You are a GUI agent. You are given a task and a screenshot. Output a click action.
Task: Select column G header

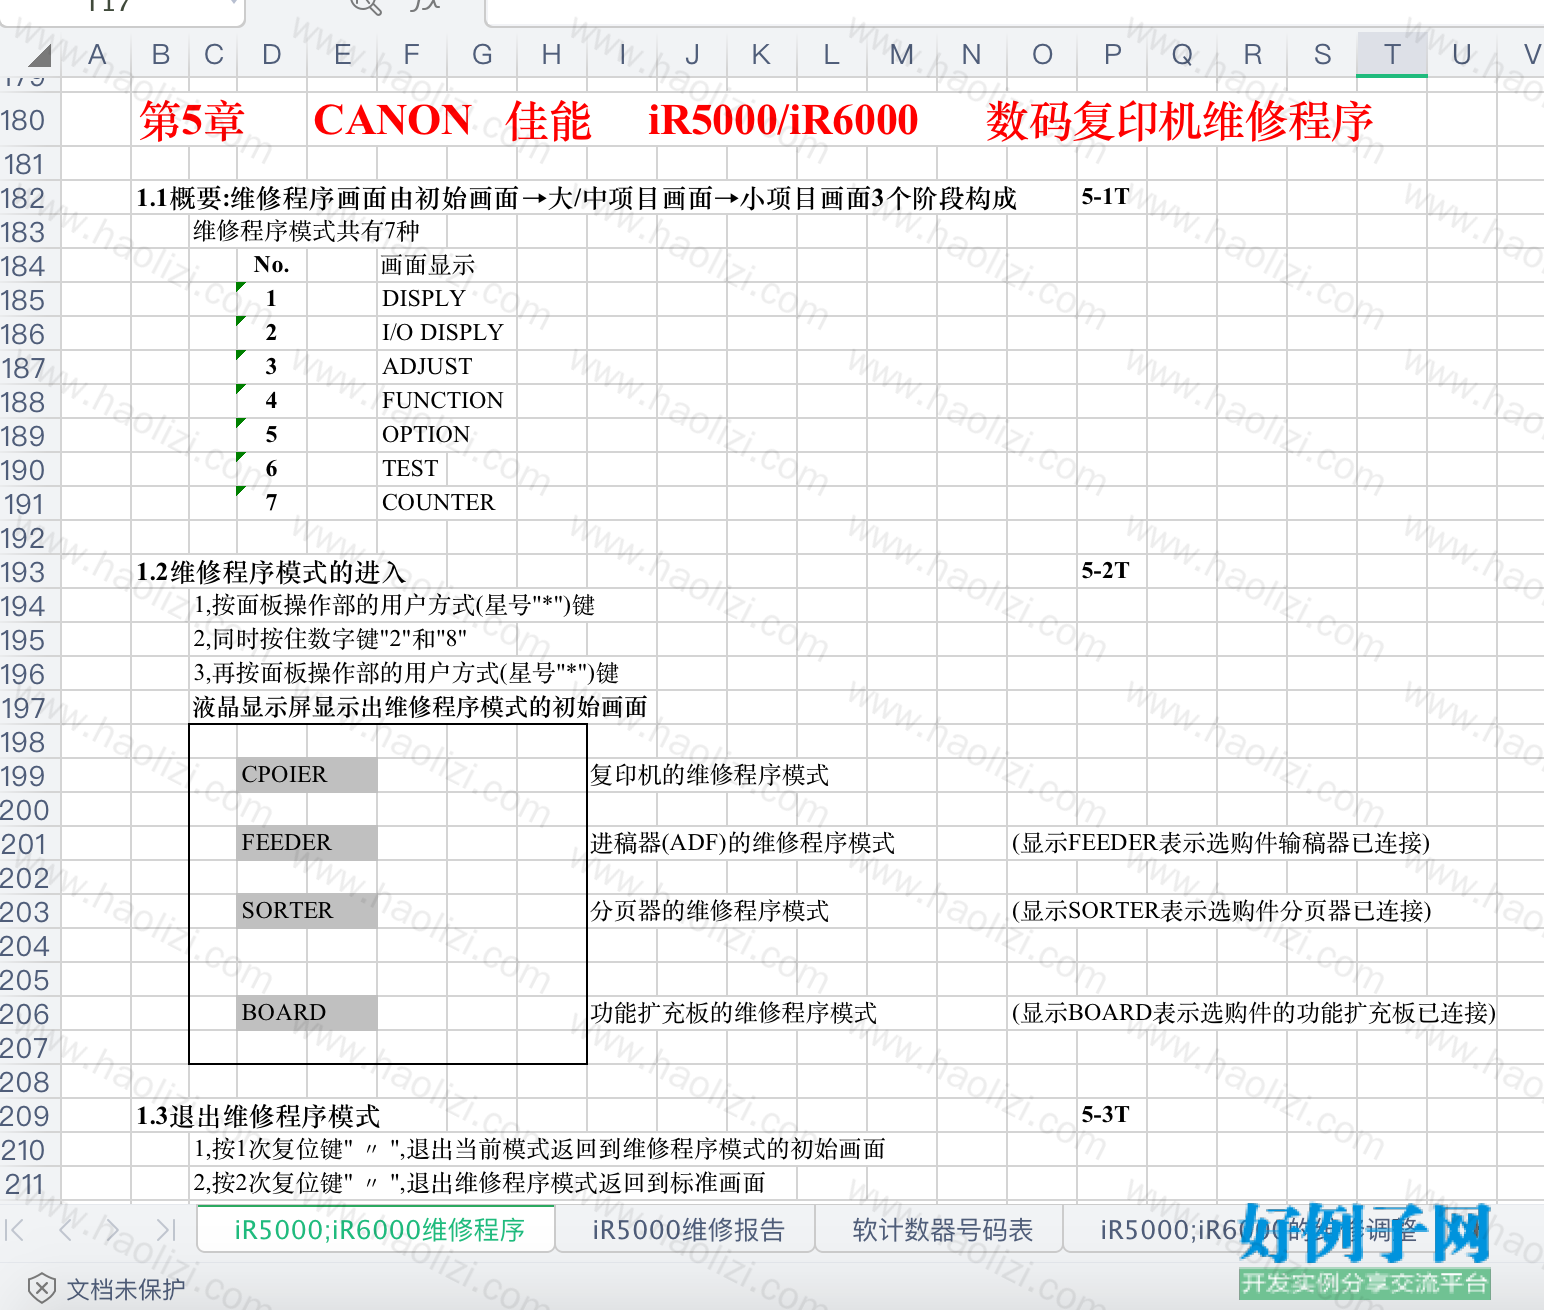click(x=482, y=55)
